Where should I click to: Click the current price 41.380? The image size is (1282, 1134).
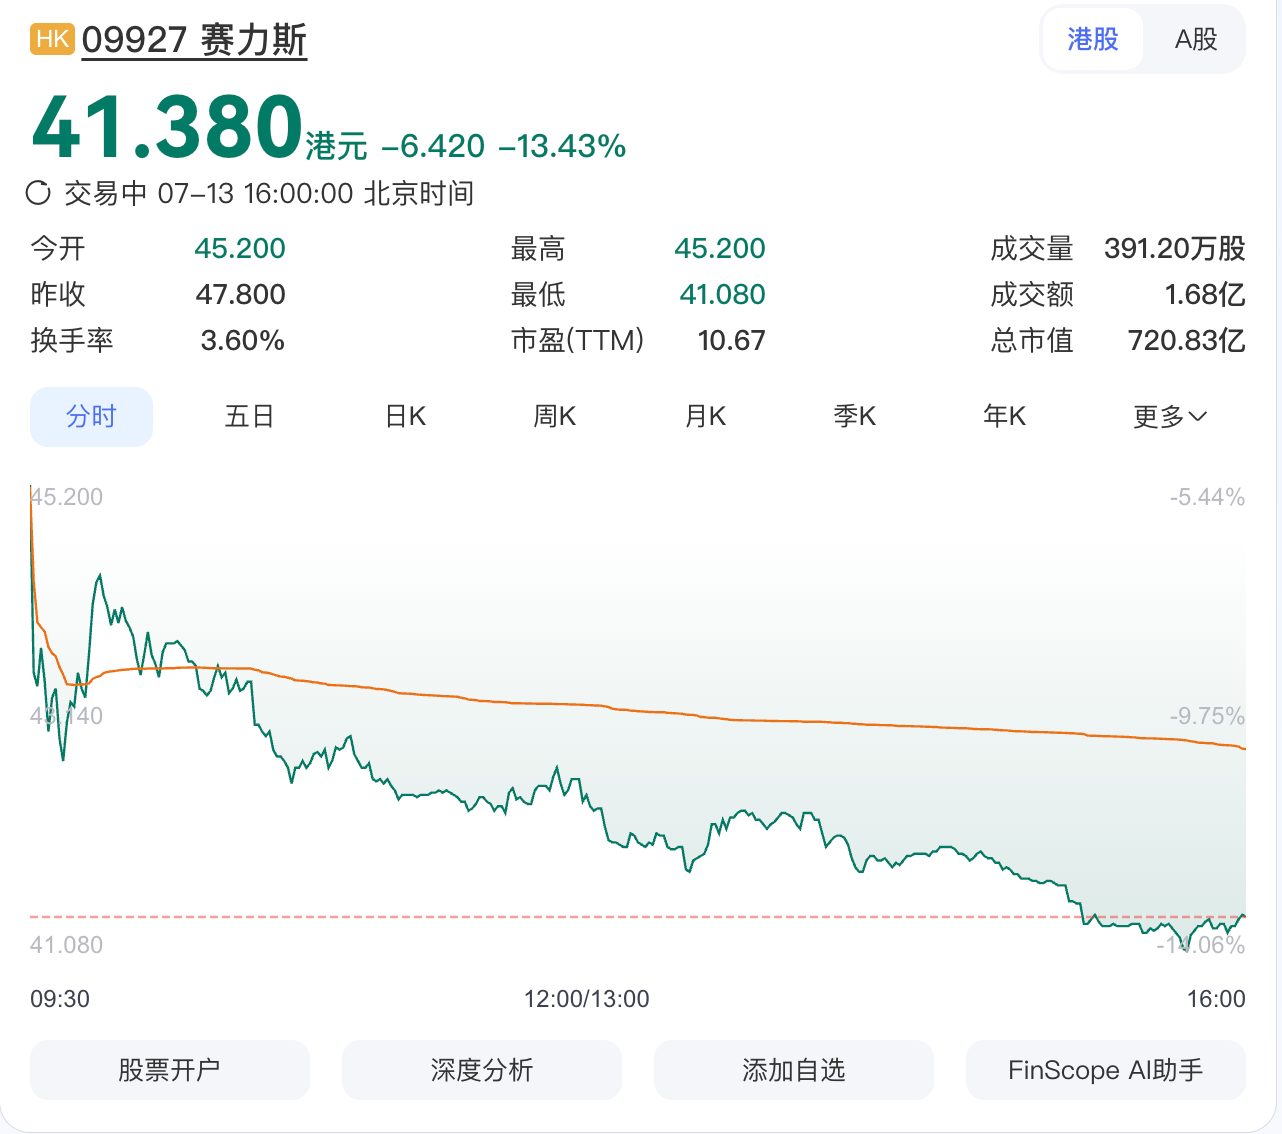pos(167,128)
